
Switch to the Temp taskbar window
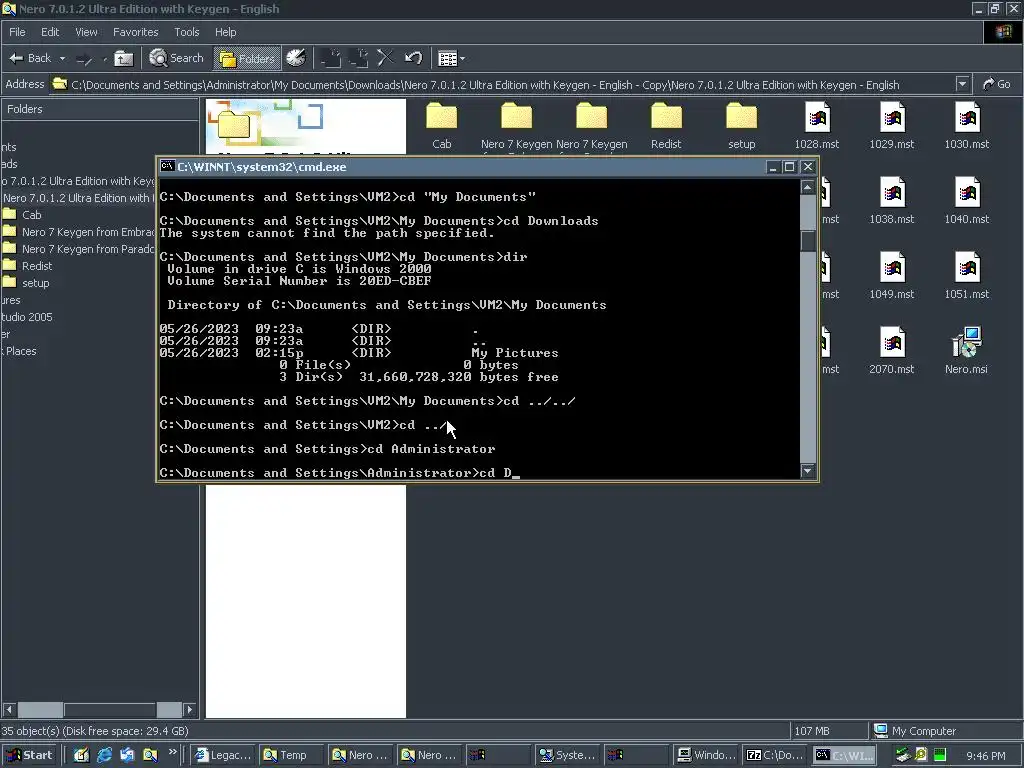coord(291,755)
